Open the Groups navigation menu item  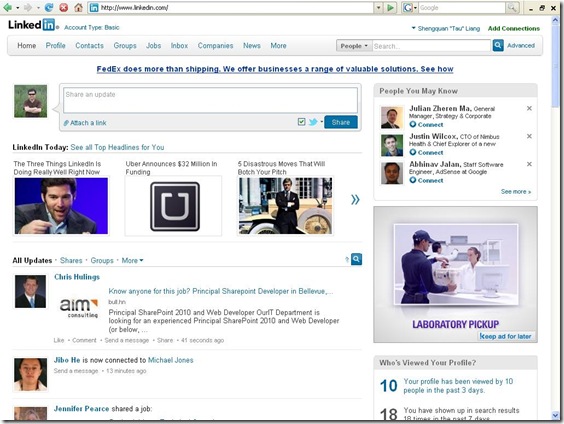(x=125, y=46)
